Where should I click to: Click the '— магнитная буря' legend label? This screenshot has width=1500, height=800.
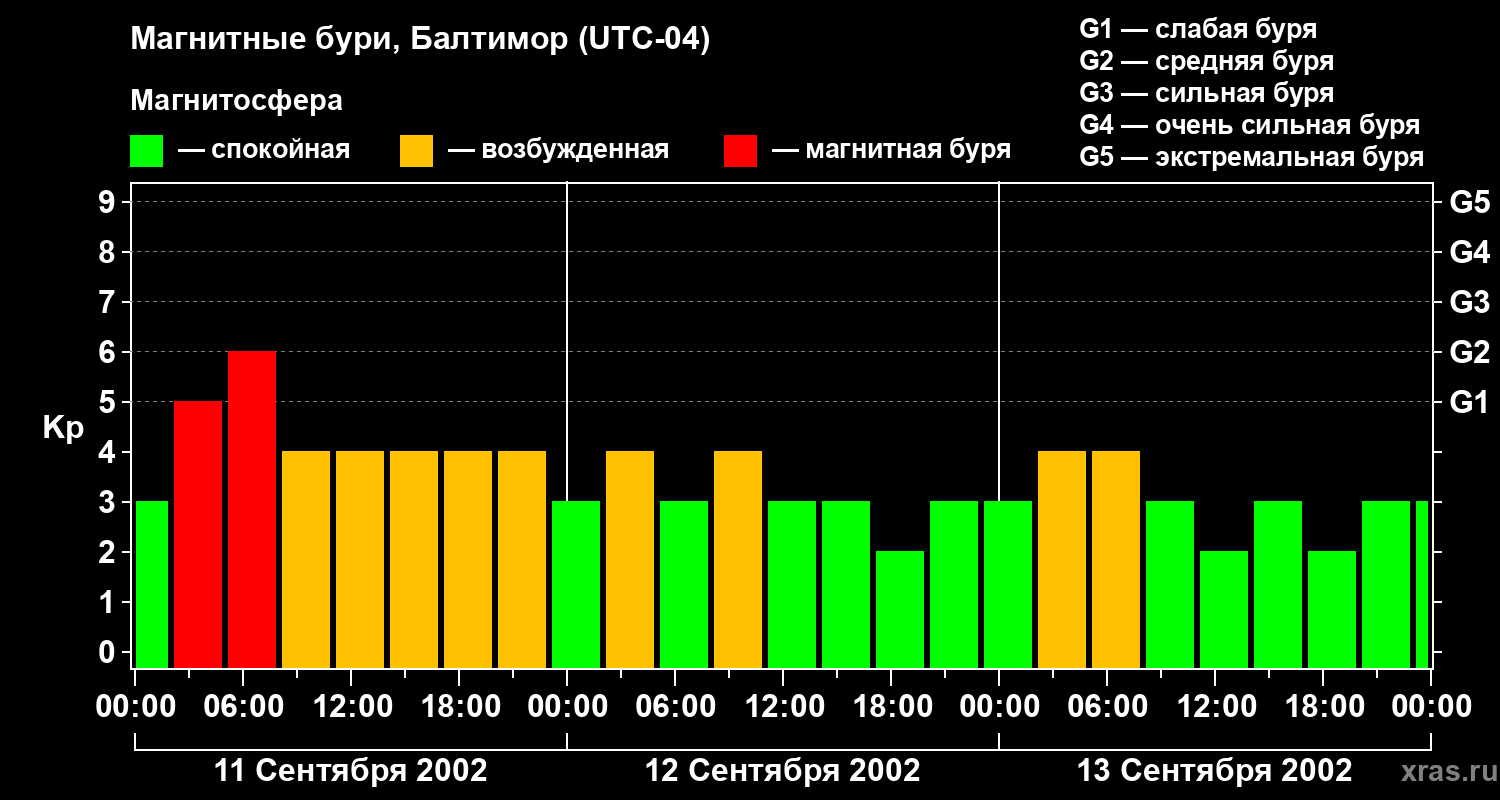[x=891, y=150]
